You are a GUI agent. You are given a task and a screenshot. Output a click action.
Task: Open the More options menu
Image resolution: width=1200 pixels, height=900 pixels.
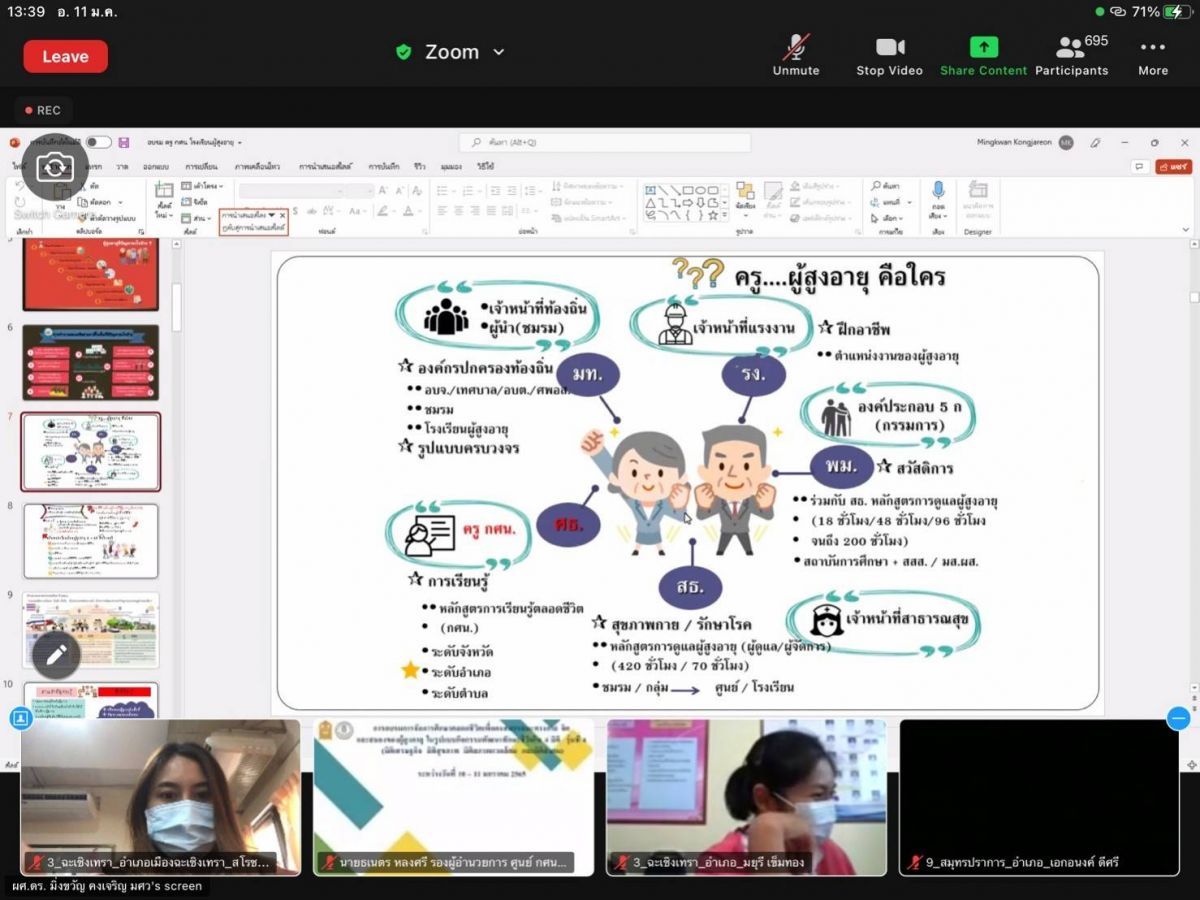tap(1153, 56)
